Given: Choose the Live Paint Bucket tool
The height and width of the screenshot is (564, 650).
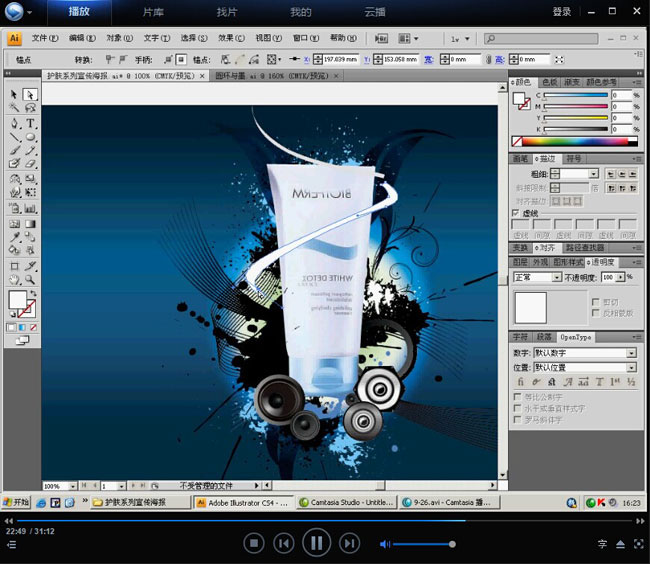Looking at the screenshot, I should pyautogui.click(x=15, y=250).
